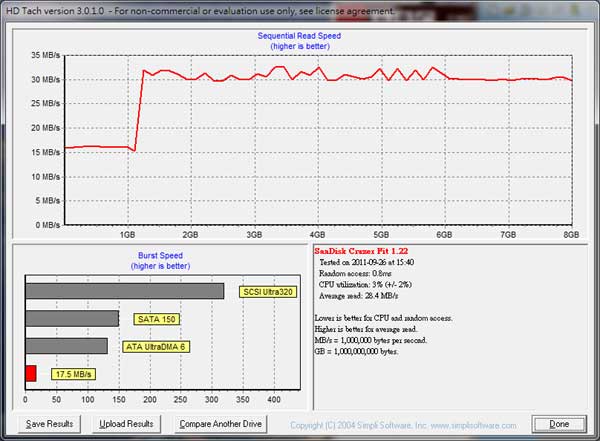Click the Burst Speed chart title
The image size is (600, 441).
tap(160, 255)
